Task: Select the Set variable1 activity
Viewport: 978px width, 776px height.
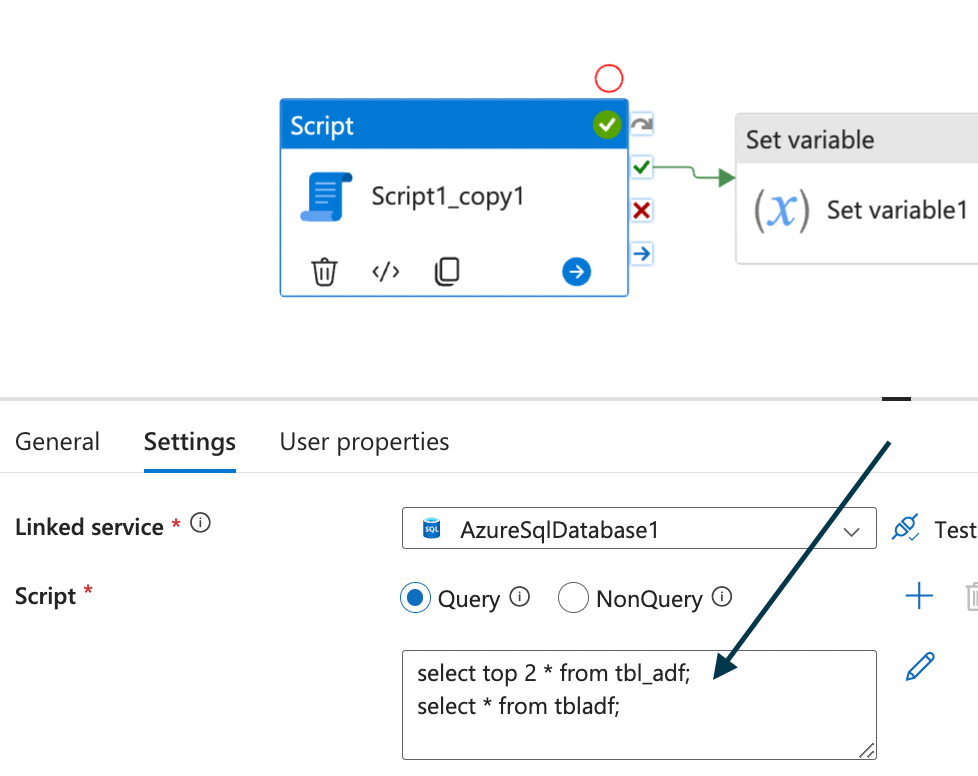Action: coord(857,188)
